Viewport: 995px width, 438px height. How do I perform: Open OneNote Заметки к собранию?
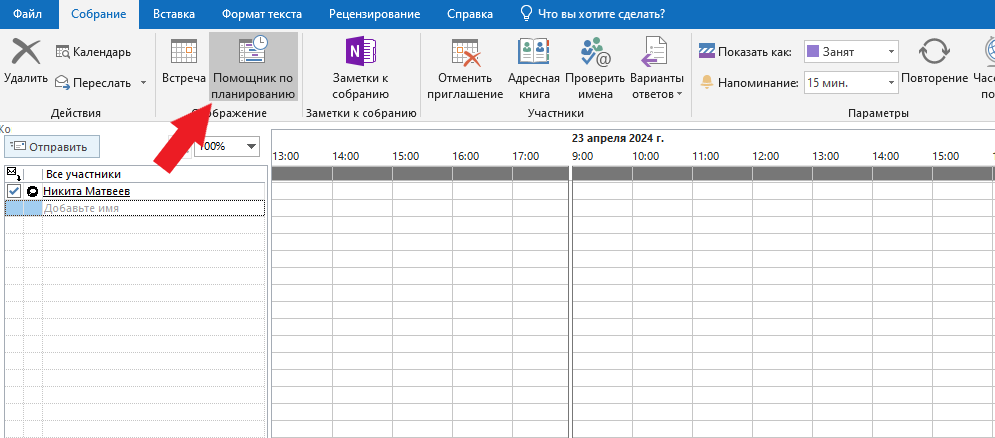click(x=360, y=66)
